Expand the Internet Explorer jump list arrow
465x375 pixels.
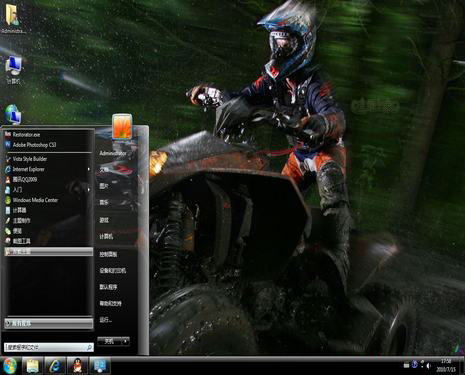[89, 169]
